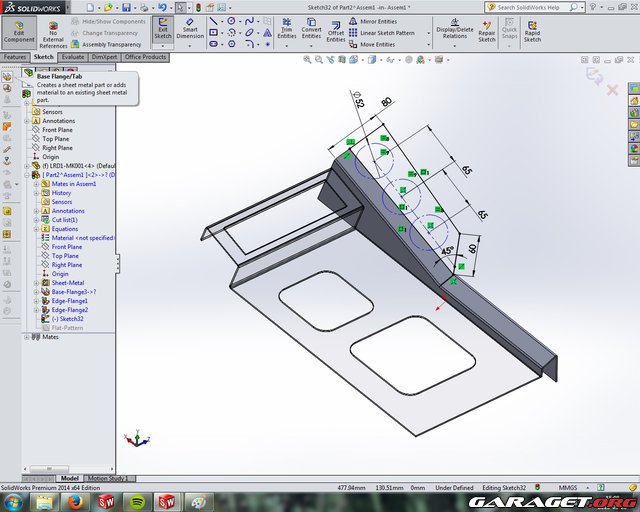Expand the Mates in Assem1 folder

pos(35,184)
